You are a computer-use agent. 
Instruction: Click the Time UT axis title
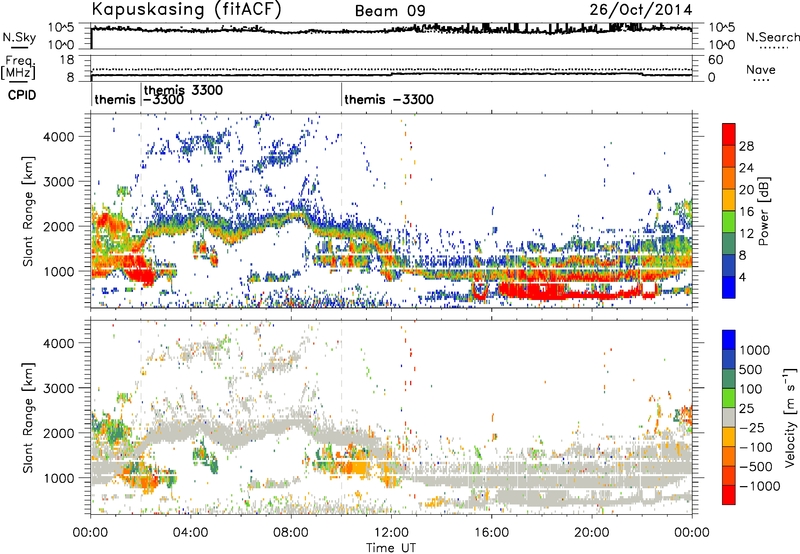click(391, 548)
